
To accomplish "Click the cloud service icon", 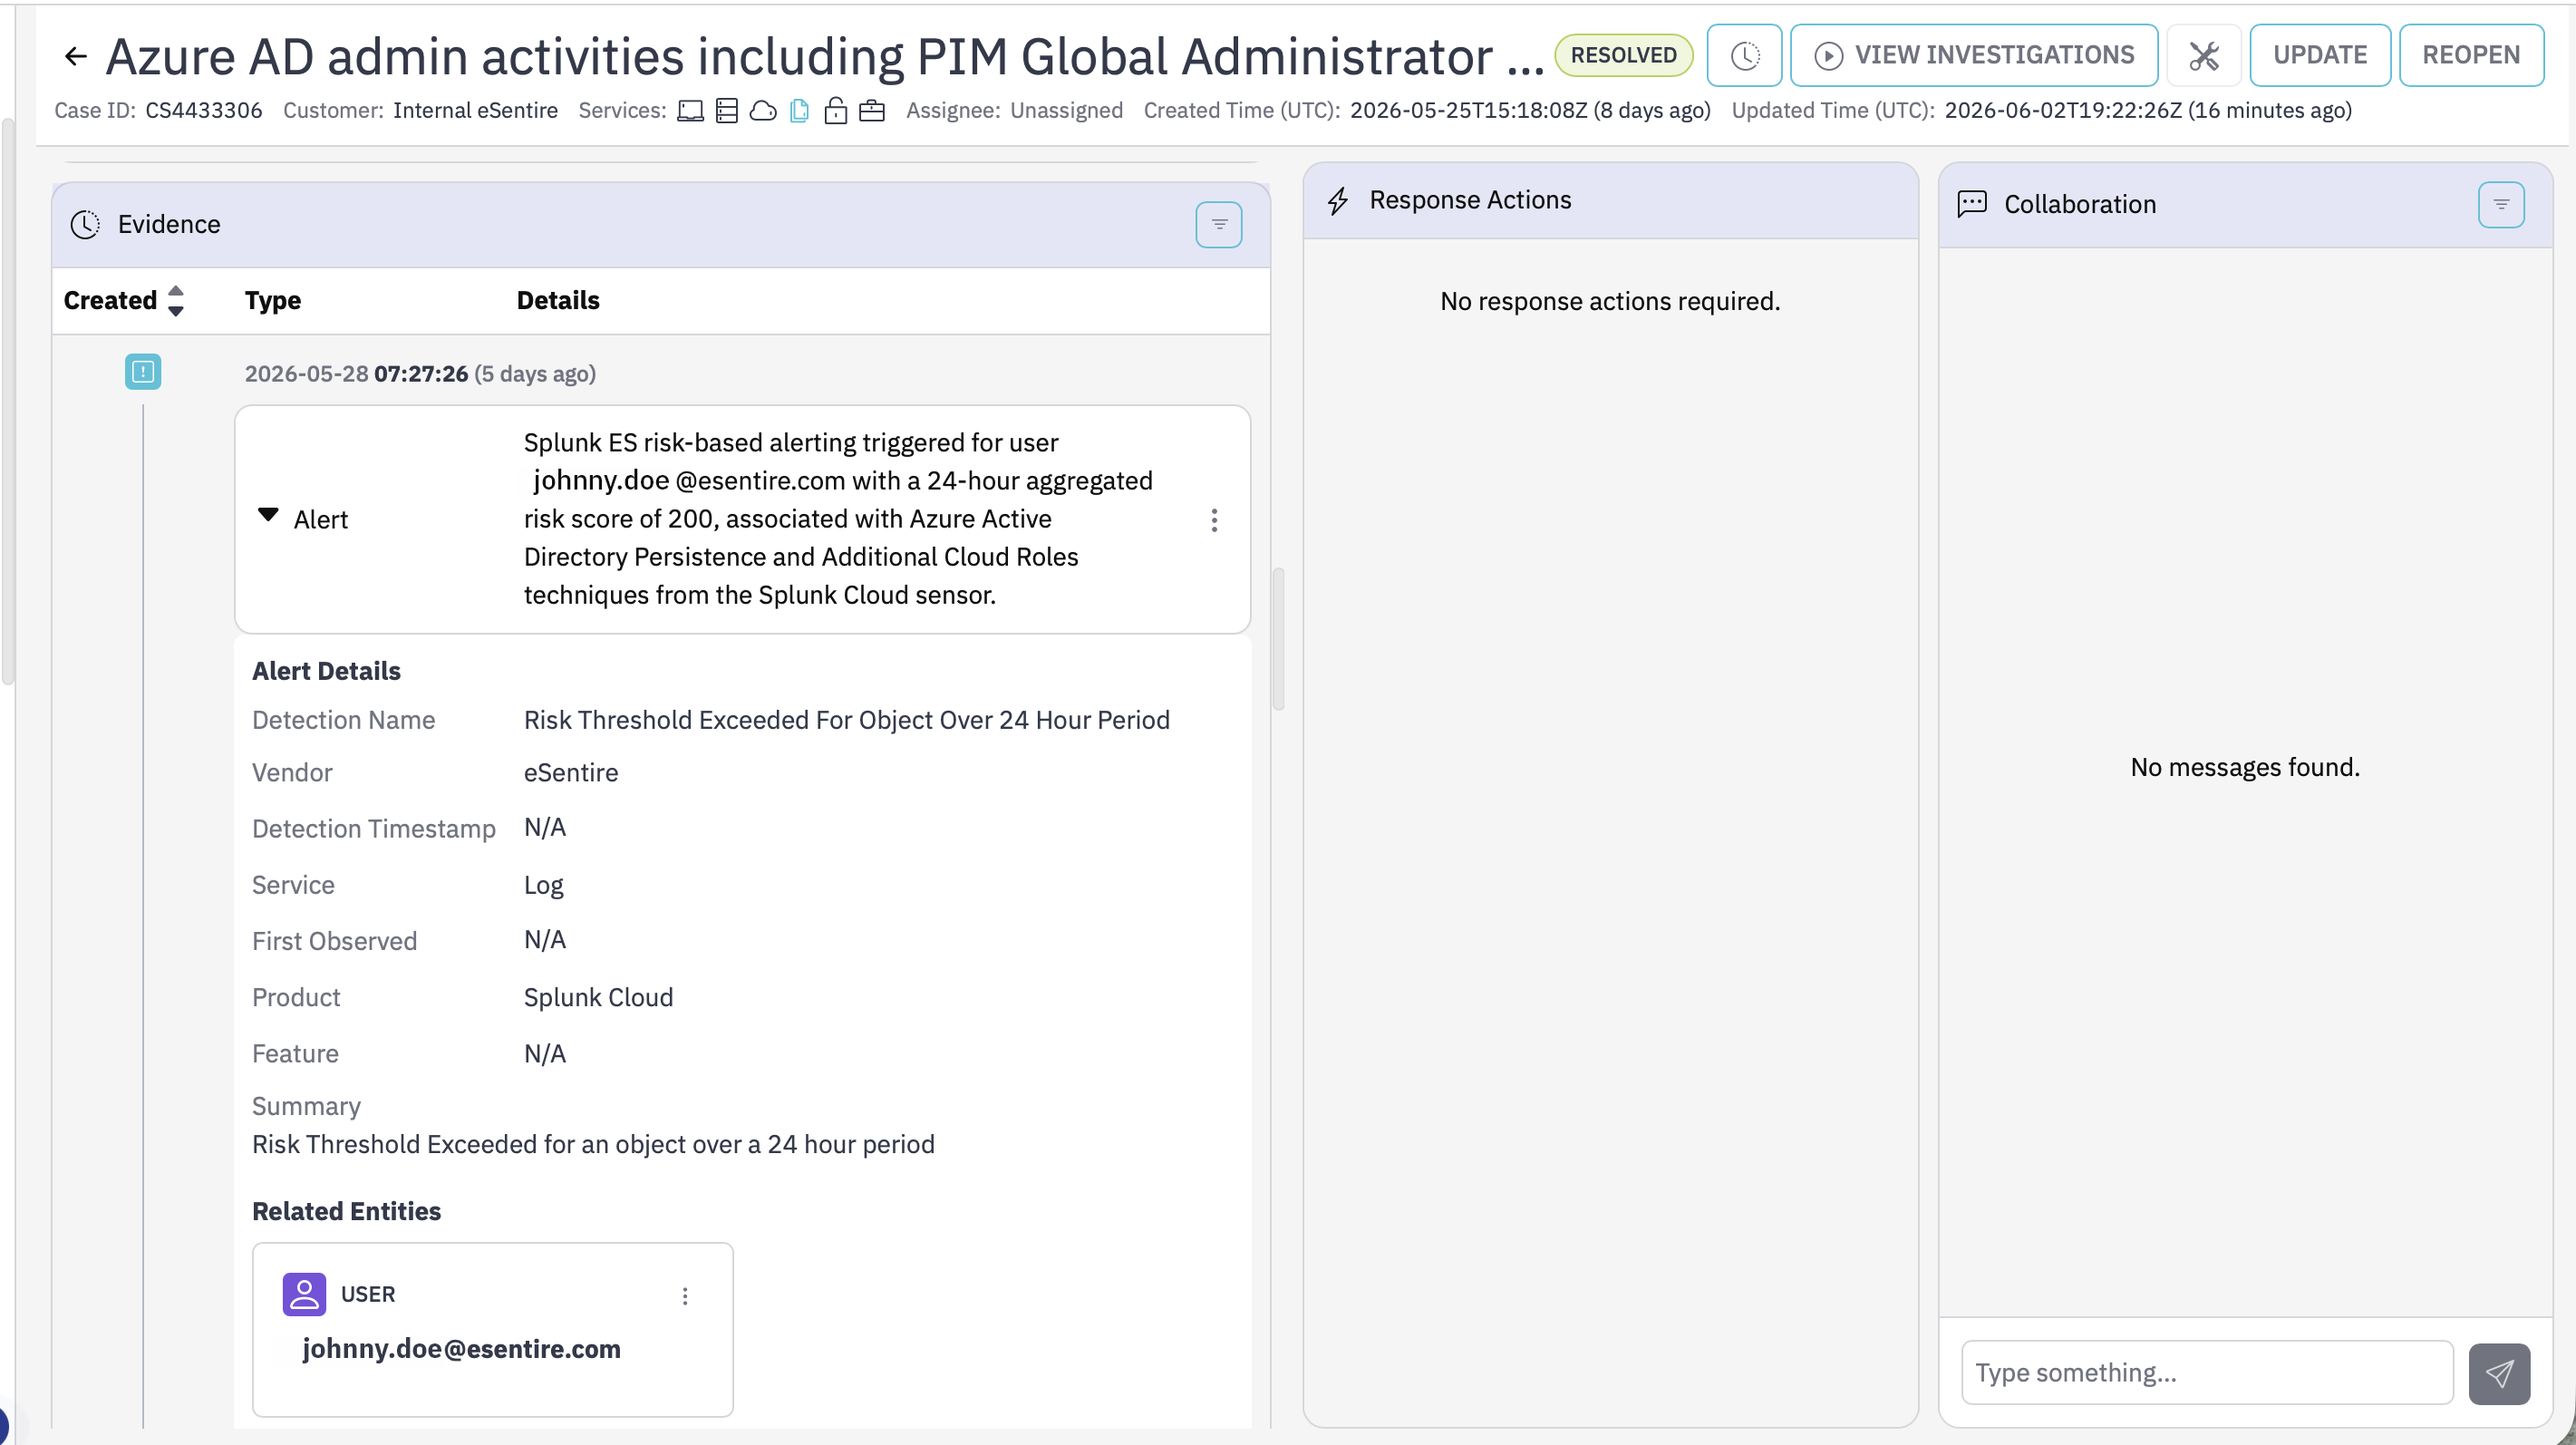I will click(x=763, y=111).
